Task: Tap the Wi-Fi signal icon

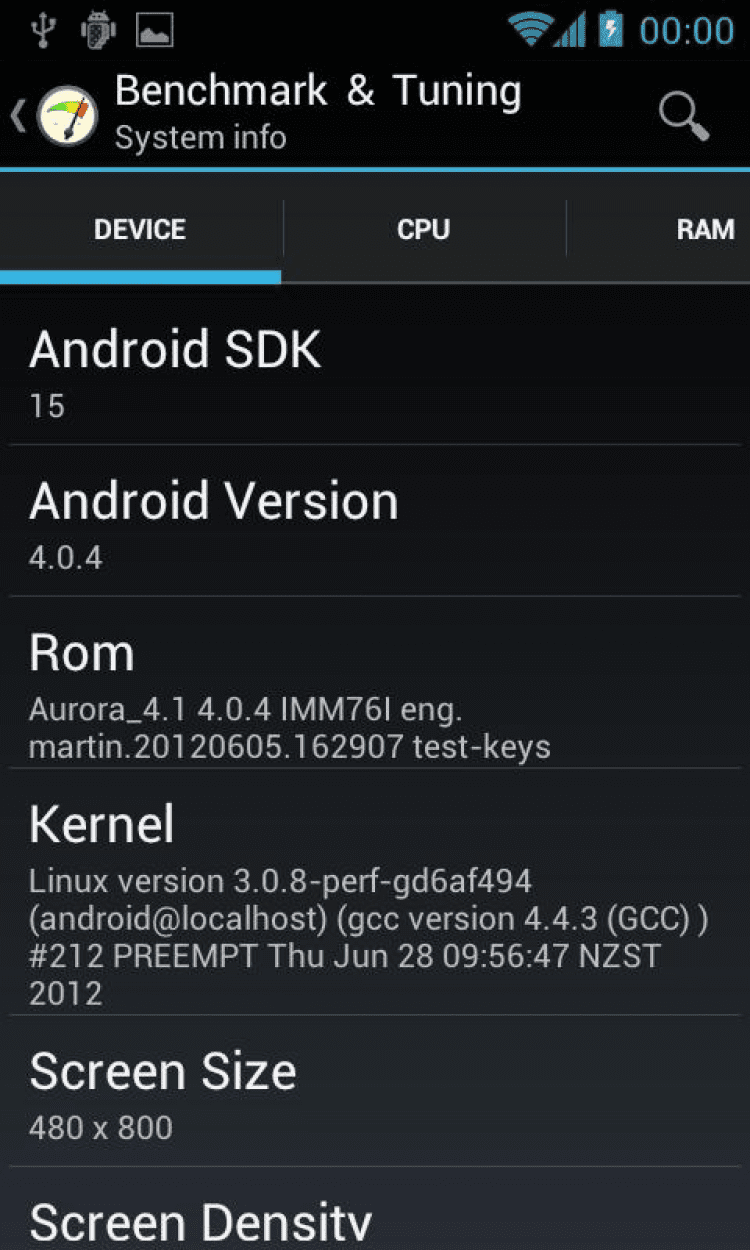Action: point(530,29)
